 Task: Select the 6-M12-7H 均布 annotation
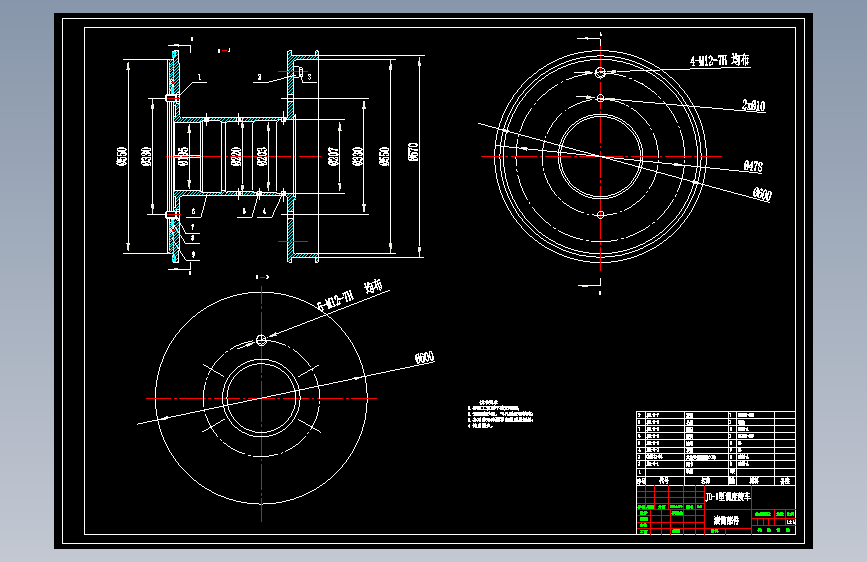tap(350, 296)
